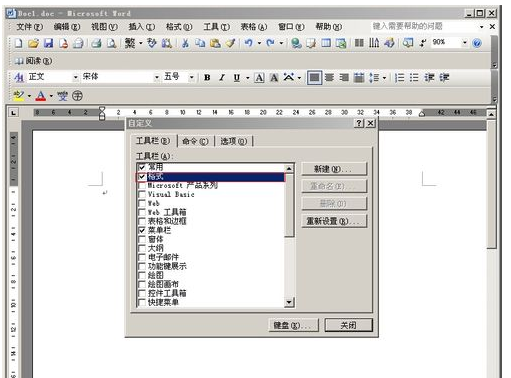Enable the 大纲 toolbar checkbox

(x=142, y=248)
